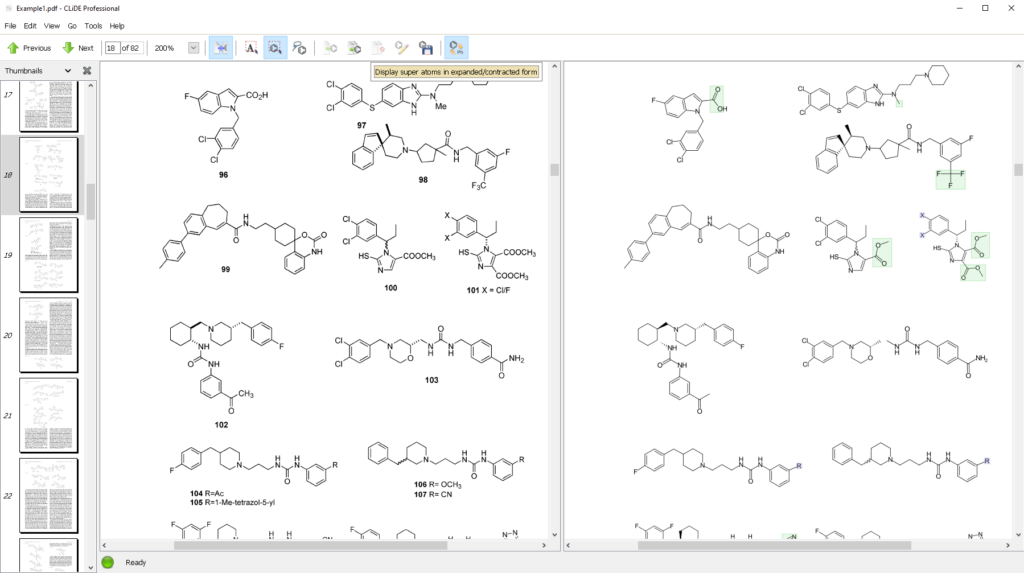Toggle the super atoms expanded/contracted display
This screenshot has width=1024, height=573.
pyautogui.click(x=456, y=47)
